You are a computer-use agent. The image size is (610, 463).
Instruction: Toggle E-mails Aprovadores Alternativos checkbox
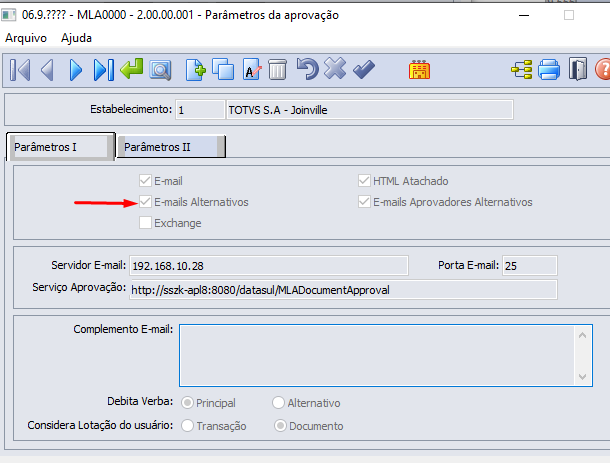coord(364,202)
